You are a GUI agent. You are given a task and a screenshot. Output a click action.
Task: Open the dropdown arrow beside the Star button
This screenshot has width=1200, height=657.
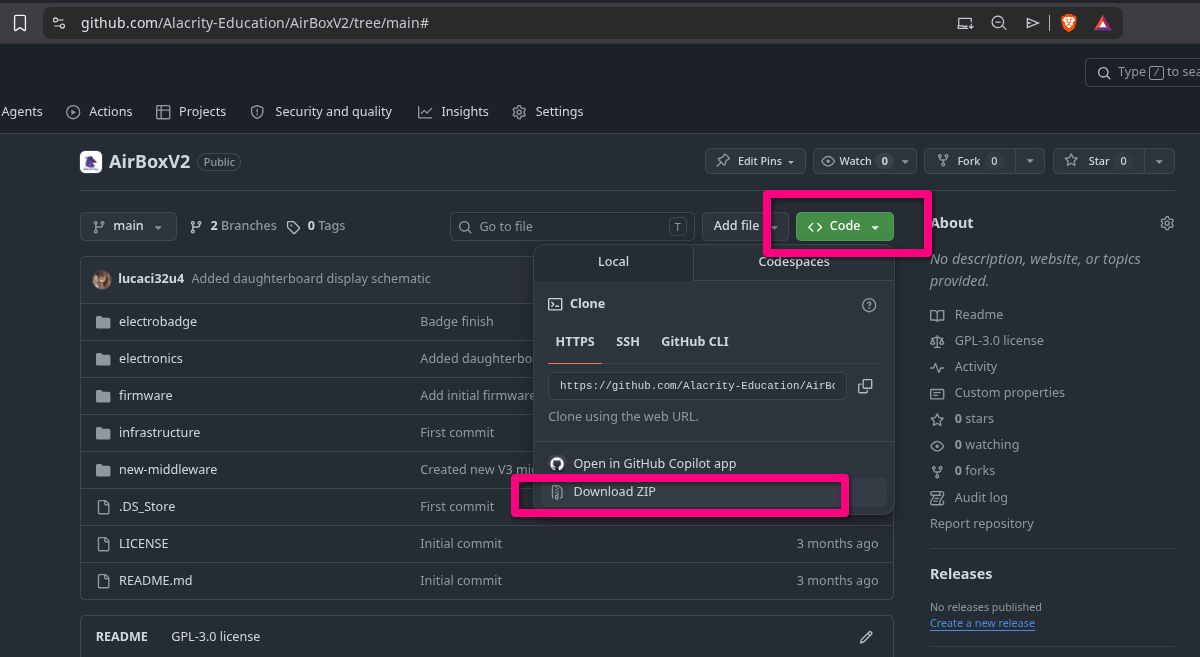[1159, 161]
